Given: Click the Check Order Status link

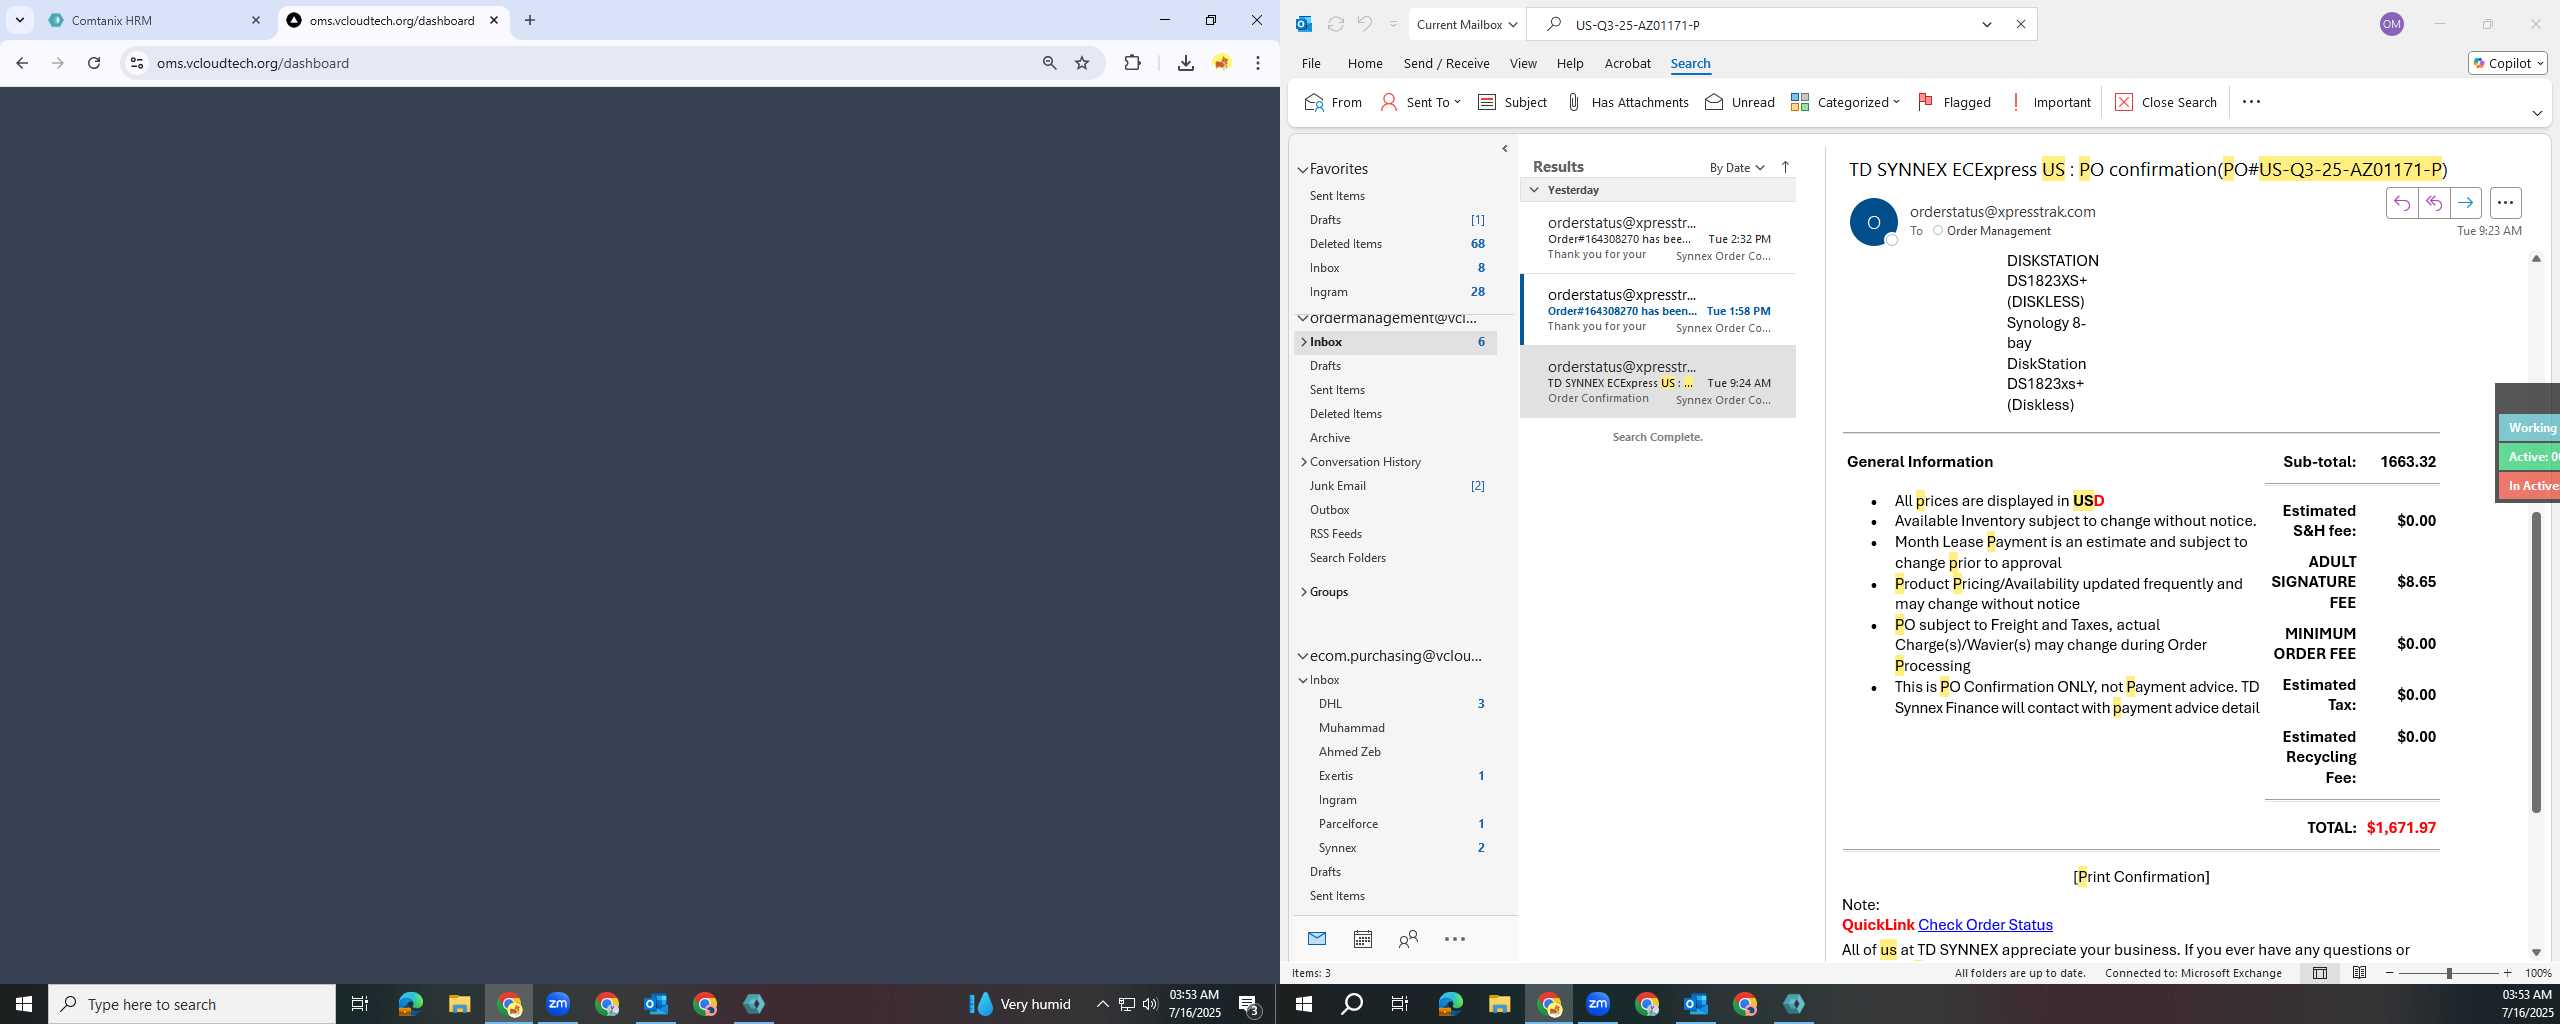Looking at the screenshot, I should (x=1985, y=925).
